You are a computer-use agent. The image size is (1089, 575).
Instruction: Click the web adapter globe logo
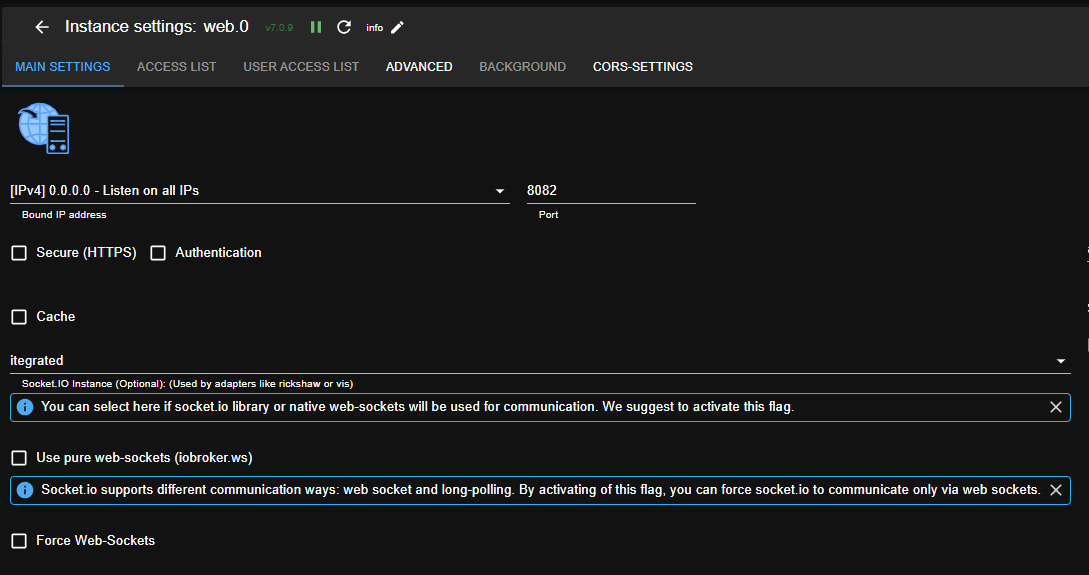click(x=44, y=128)
